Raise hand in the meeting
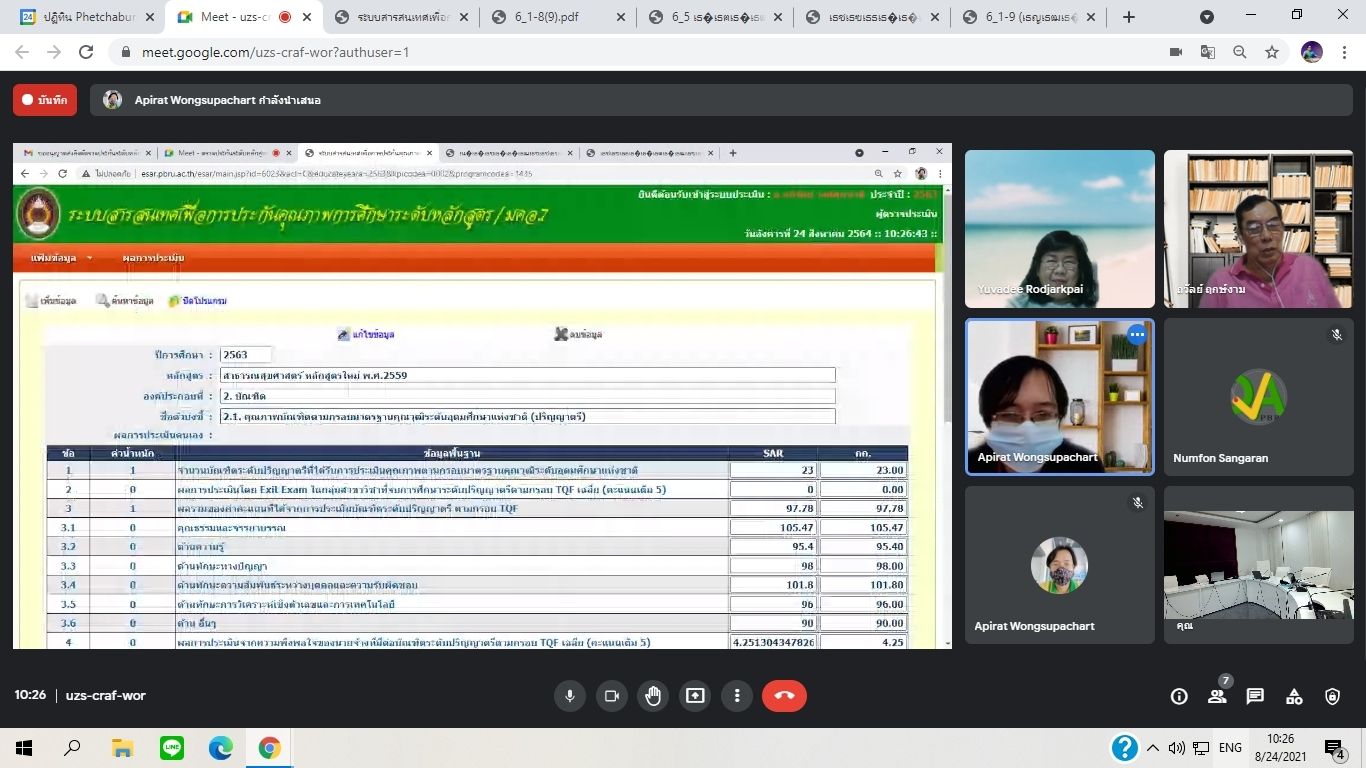This screenshot has width=1366, height=768. (x=653, y=696)
